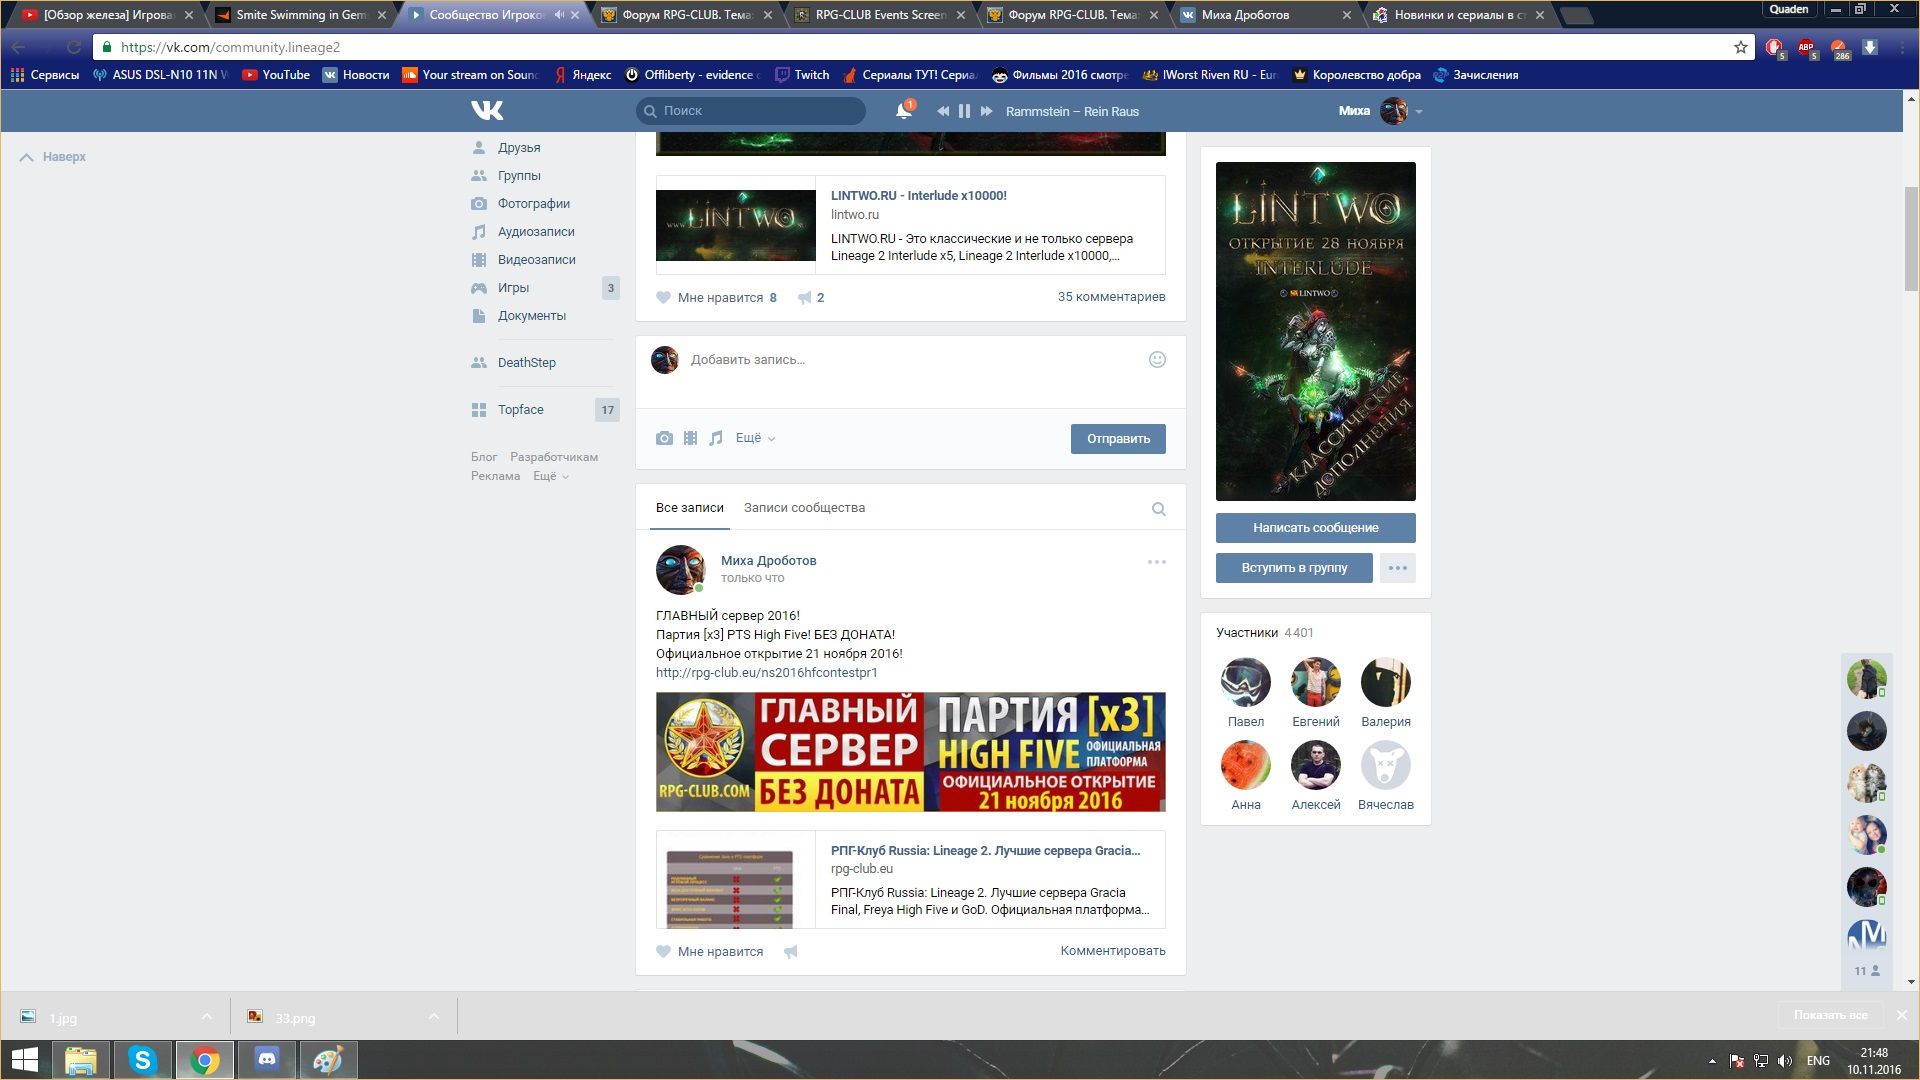
Task: Attach a photo via camera icon
Action: click(664, 438)
